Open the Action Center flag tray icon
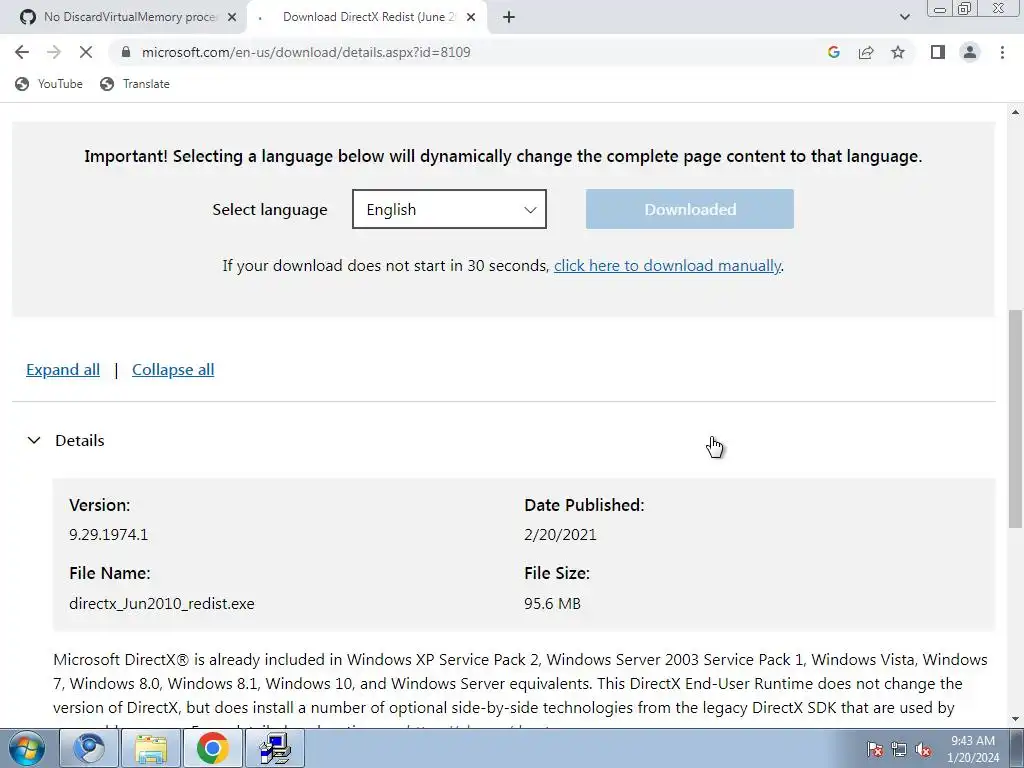Viewport: 1024px width, 768px height. click(x=875, y=749)
